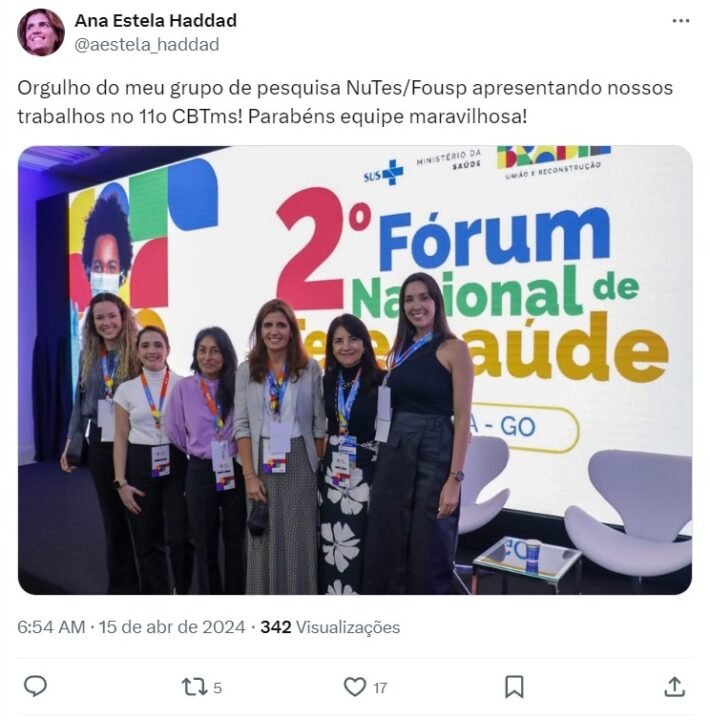This screenshot has height=720, width=710.
Task: Open the @aestela_haddad handle link
Action: click(x=147, y=45)
